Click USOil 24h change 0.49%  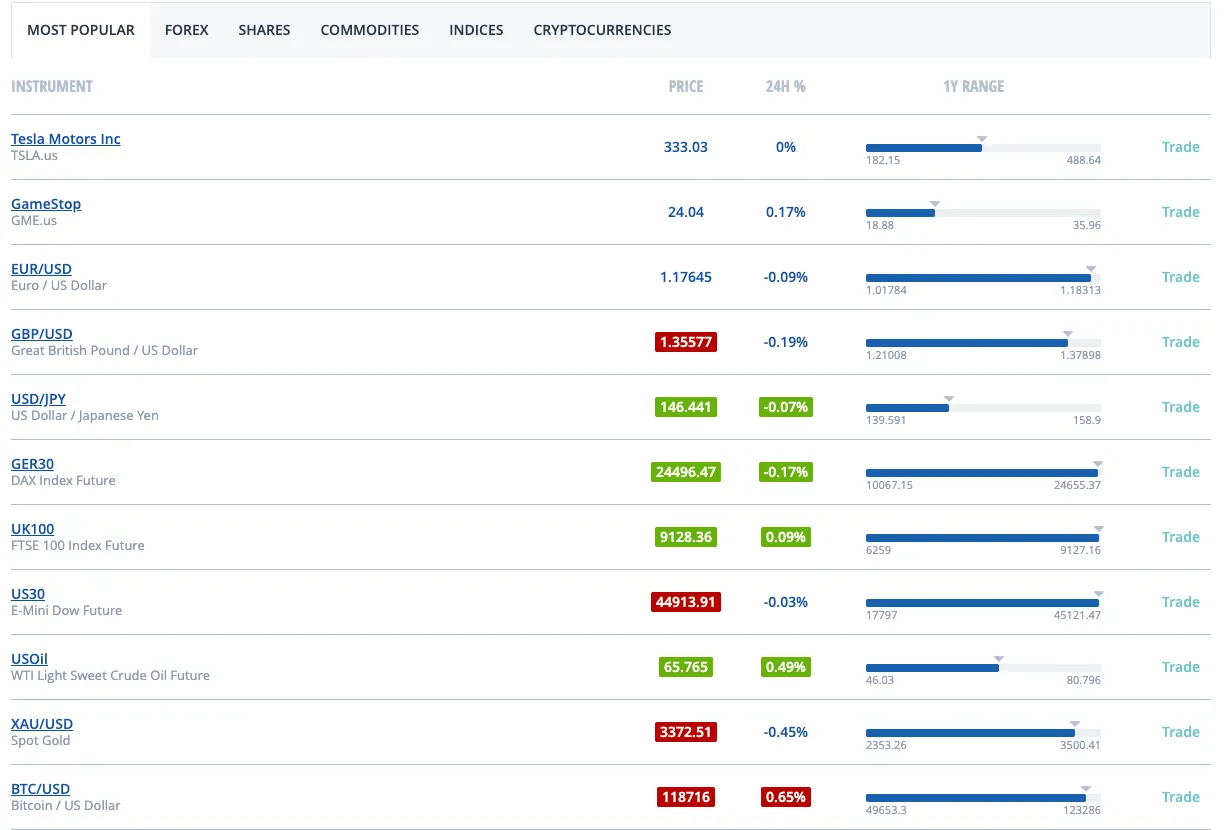786,667
